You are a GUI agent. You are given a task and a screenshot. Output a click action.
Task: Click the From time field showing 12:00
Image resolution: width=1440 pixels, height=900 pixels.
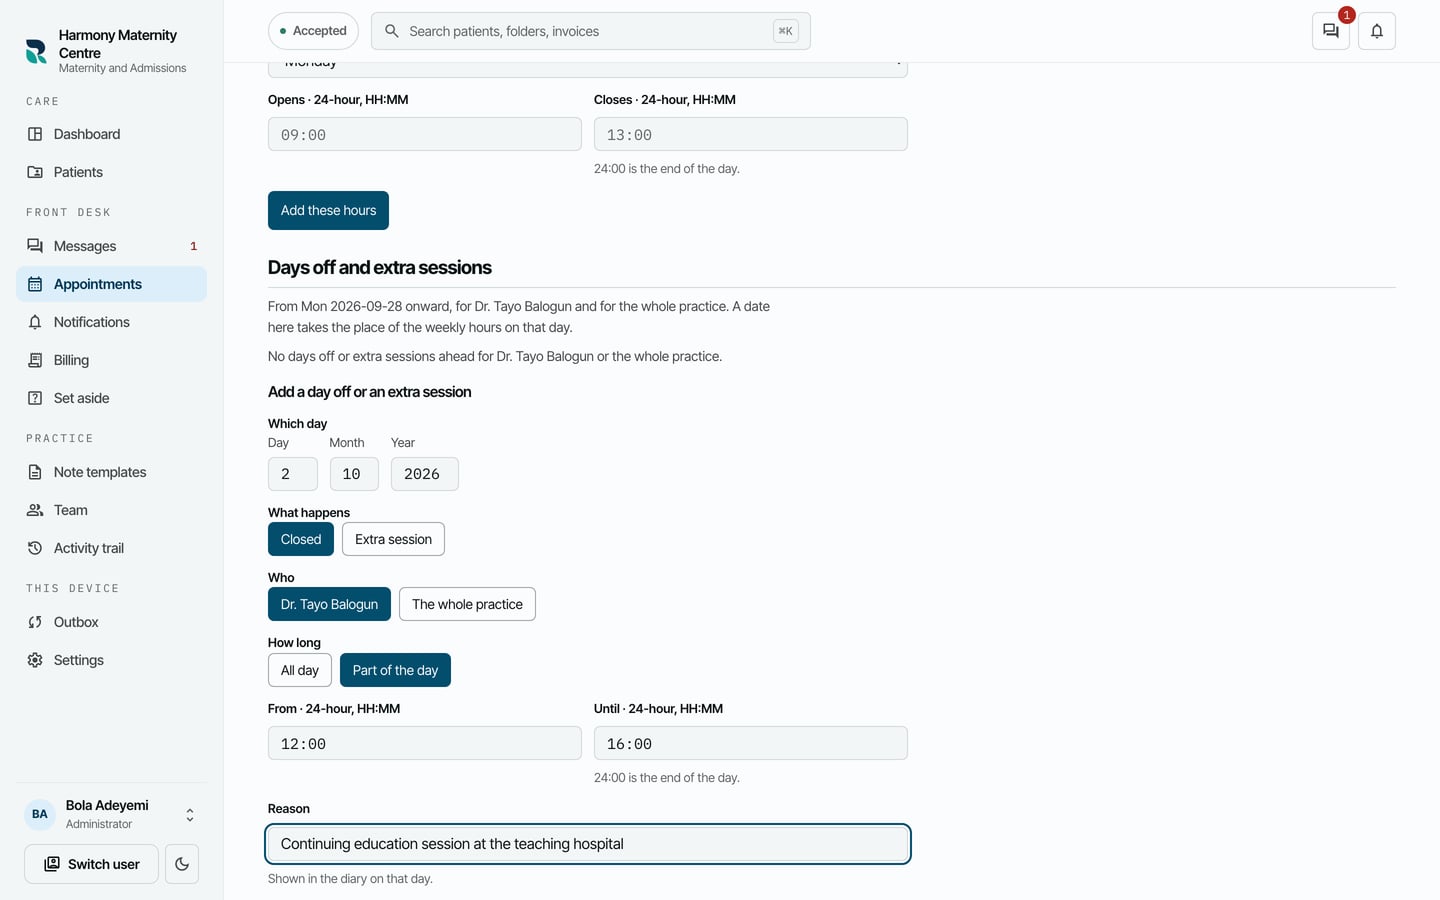click(x=425, y=743)
